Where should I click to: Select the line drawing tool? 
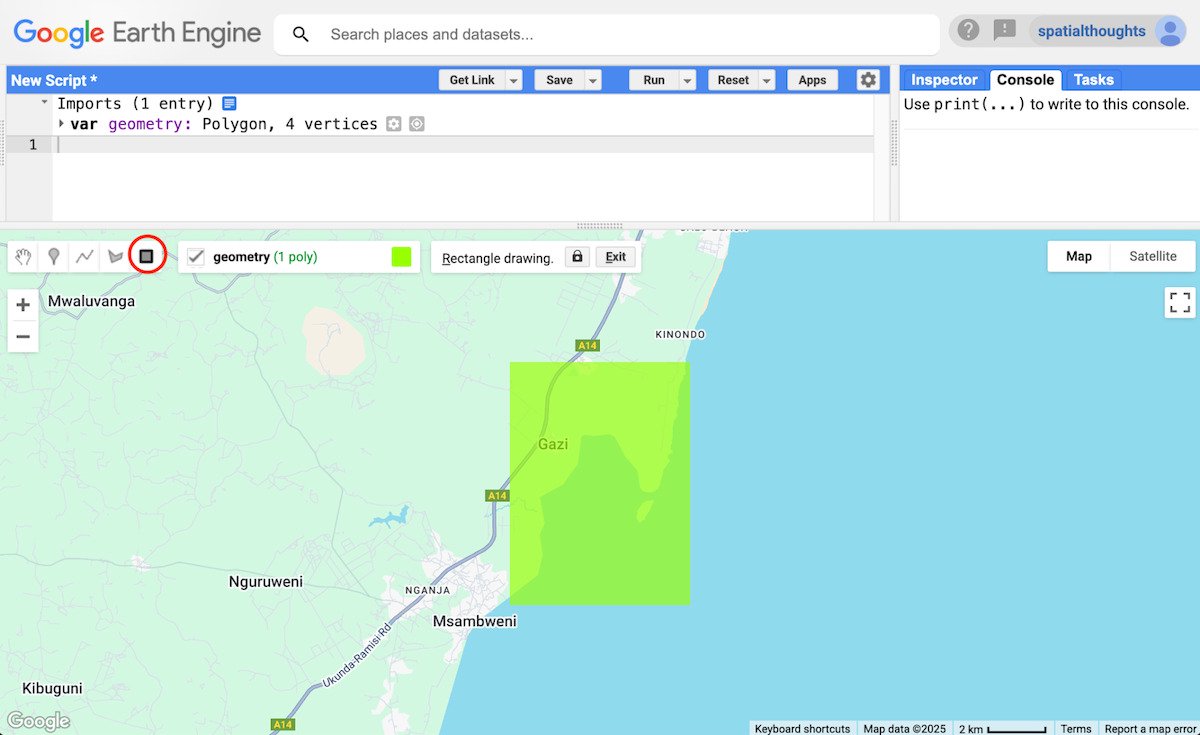(x=84, y=256)
